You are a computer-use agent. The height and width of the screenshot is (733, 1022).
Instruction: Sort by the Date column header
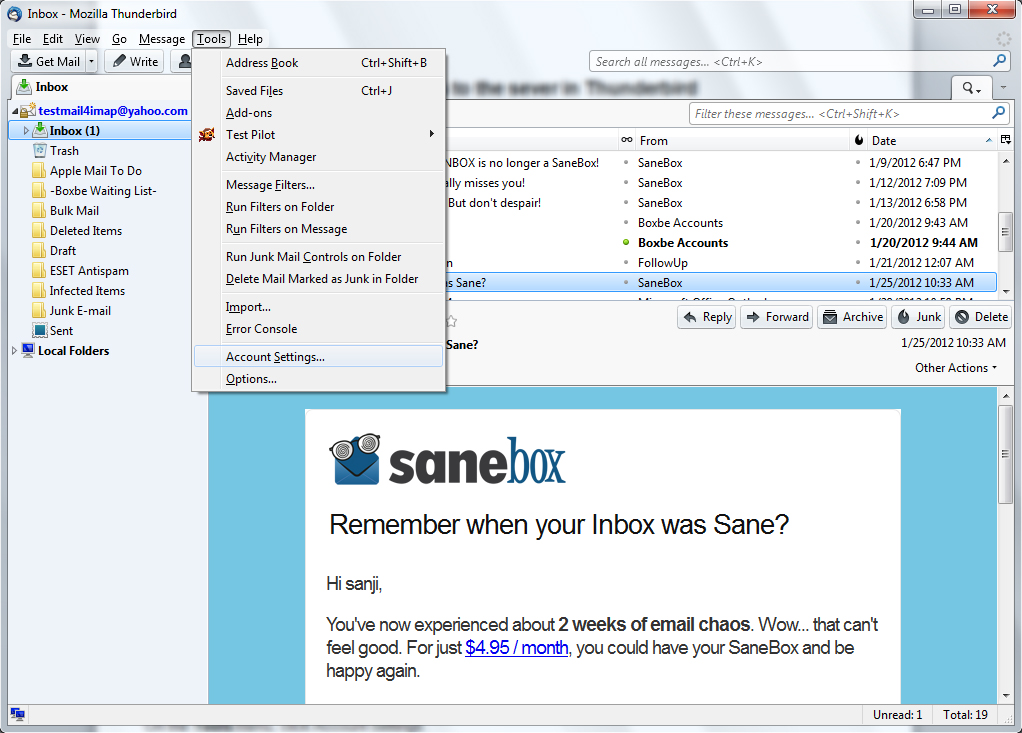(932, 141)
